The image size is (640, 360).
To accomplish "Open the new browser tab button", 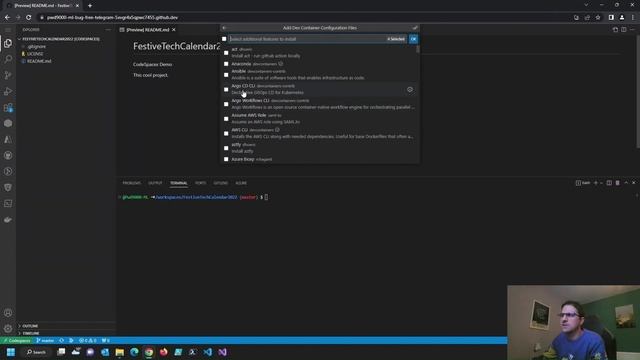I will click(90, 6).
